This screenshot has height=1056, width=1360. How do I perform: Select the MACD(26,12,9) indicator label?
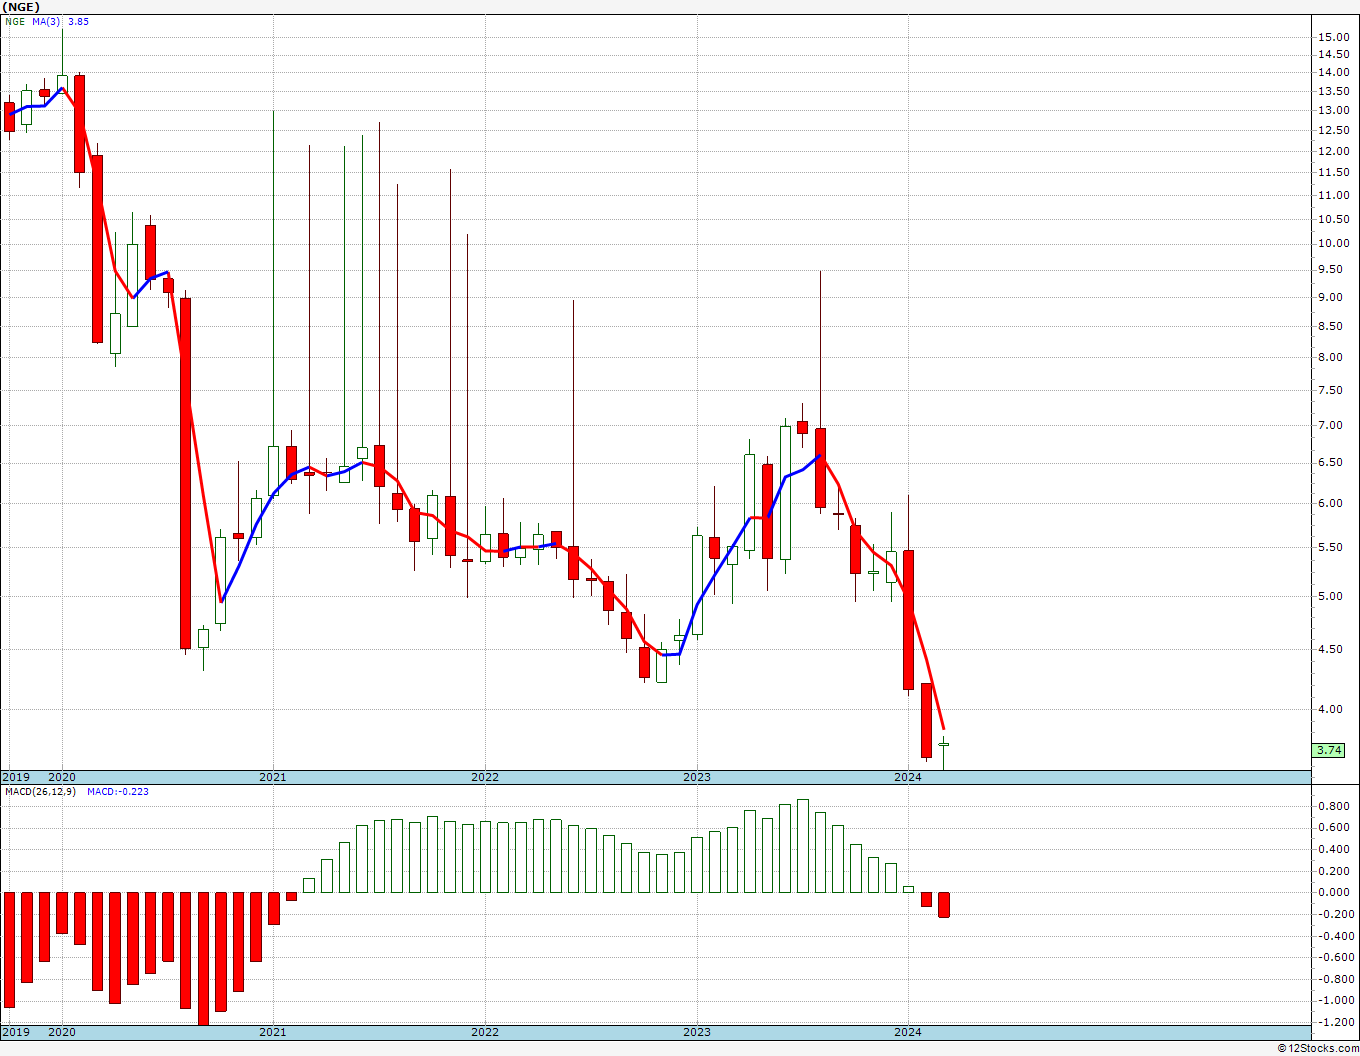(40, 792)
